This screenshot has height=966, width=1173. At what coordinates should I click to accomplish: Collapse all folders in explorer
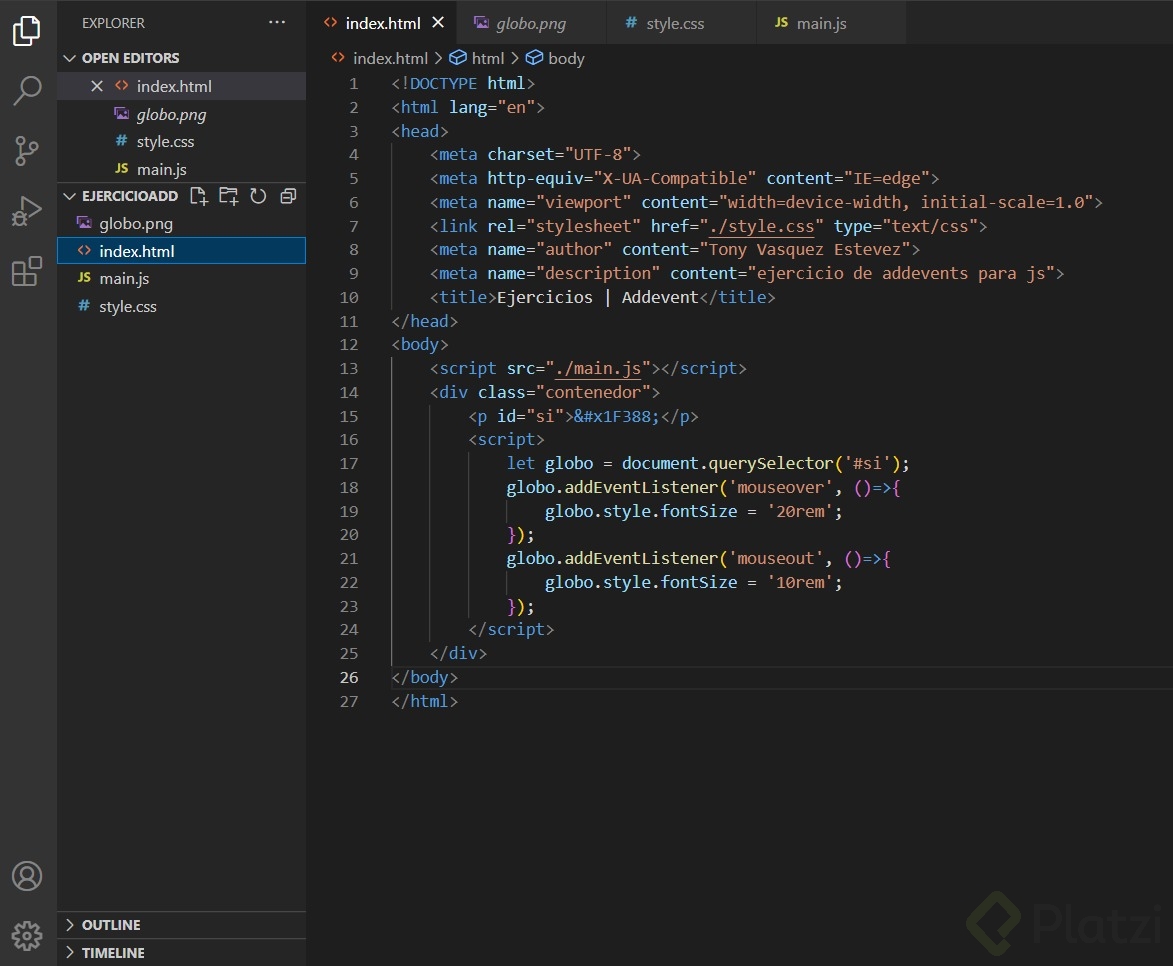288,196
